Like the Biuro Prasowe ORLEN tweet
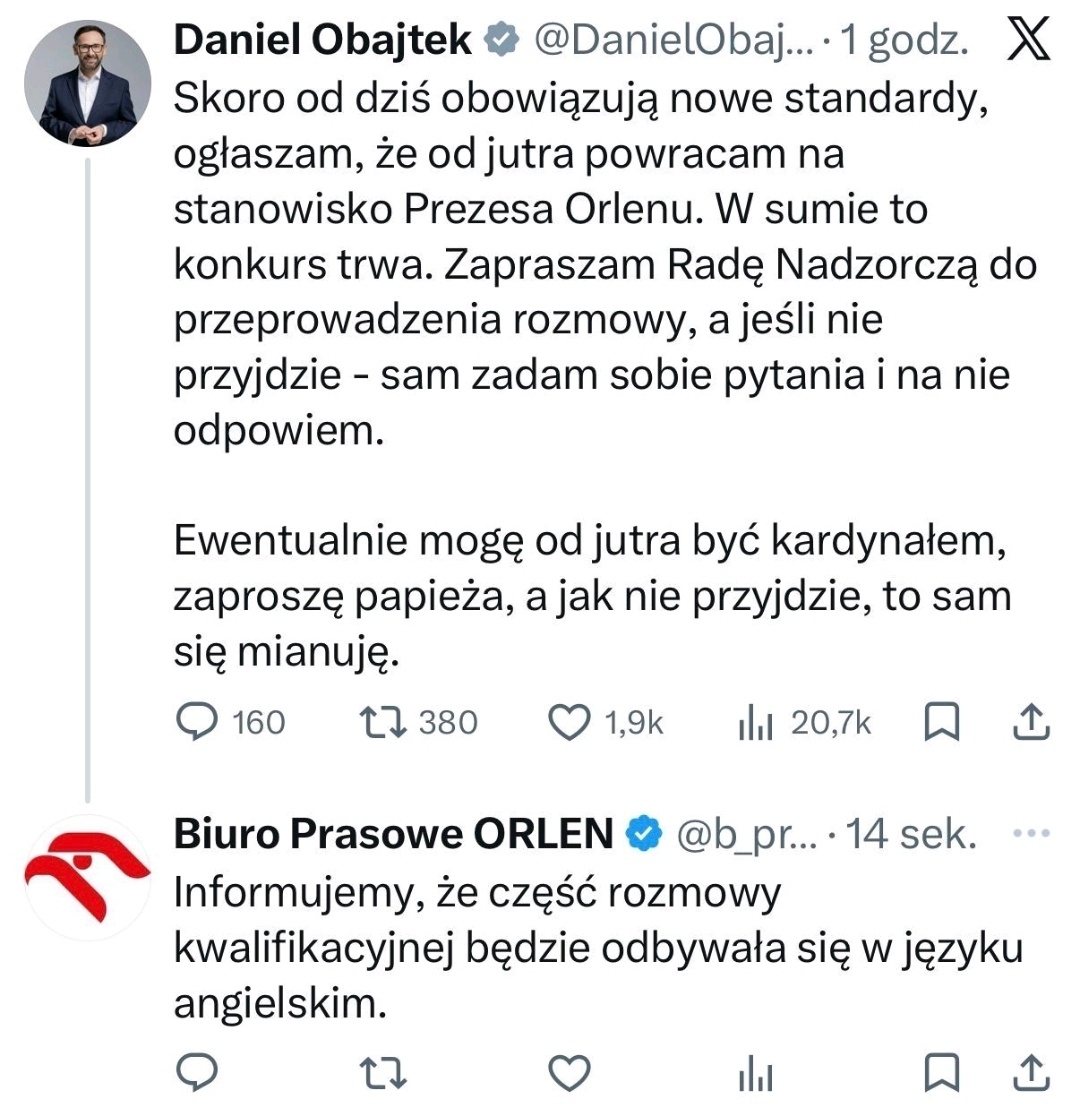Viewport: 1080px width, 1110px height. (x=571, y=1074)
